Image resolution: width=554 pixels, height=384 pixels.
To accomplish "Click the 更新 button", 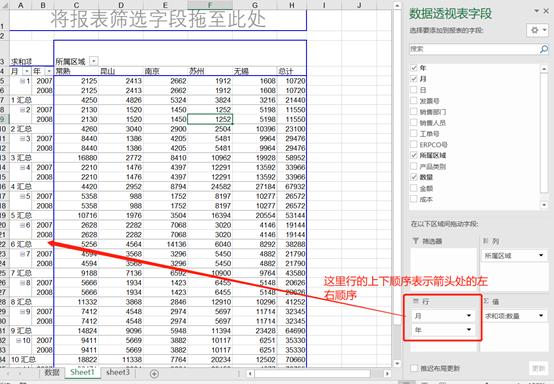I will pos(538,368).
